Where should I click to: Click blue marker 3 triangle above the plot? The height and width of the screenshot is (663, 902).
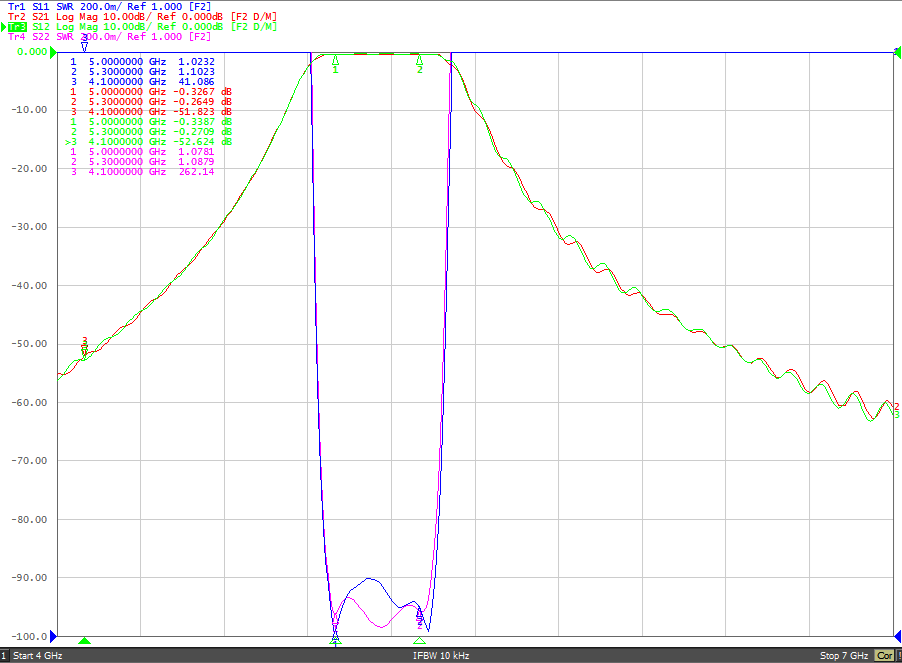[85, 47]
